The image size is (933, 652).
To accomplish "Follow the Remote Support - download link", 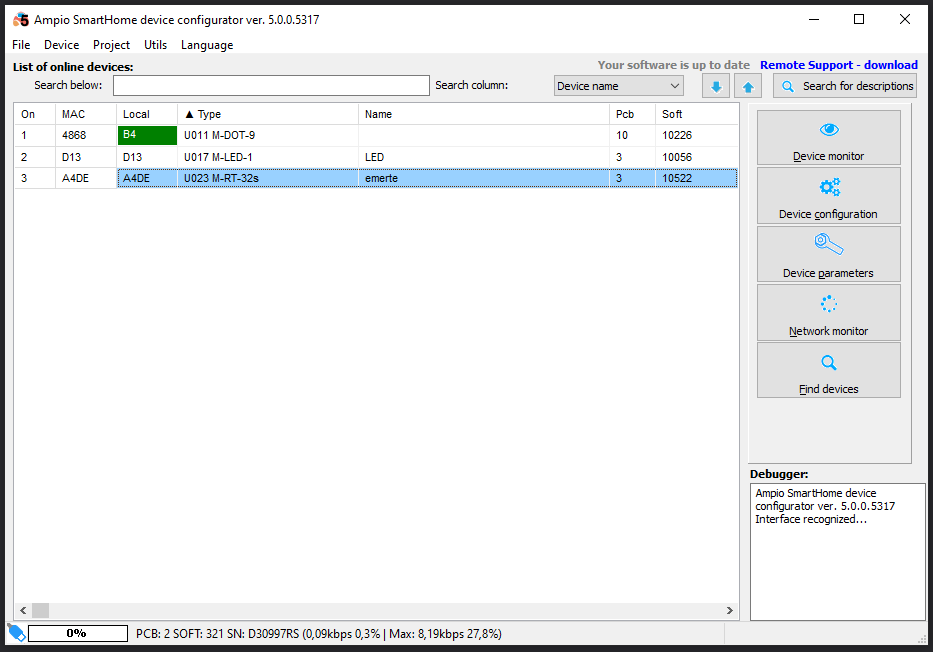I will 839,65.
